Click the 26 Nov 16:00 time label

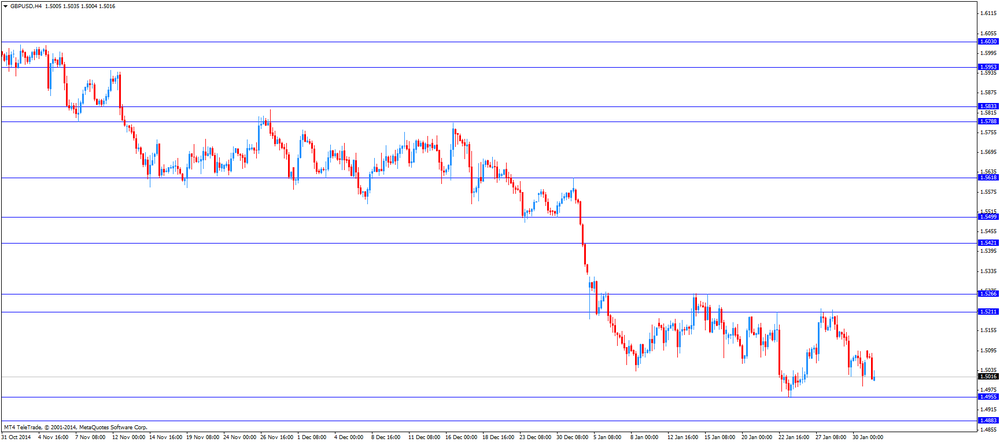[x=278, y=438]
